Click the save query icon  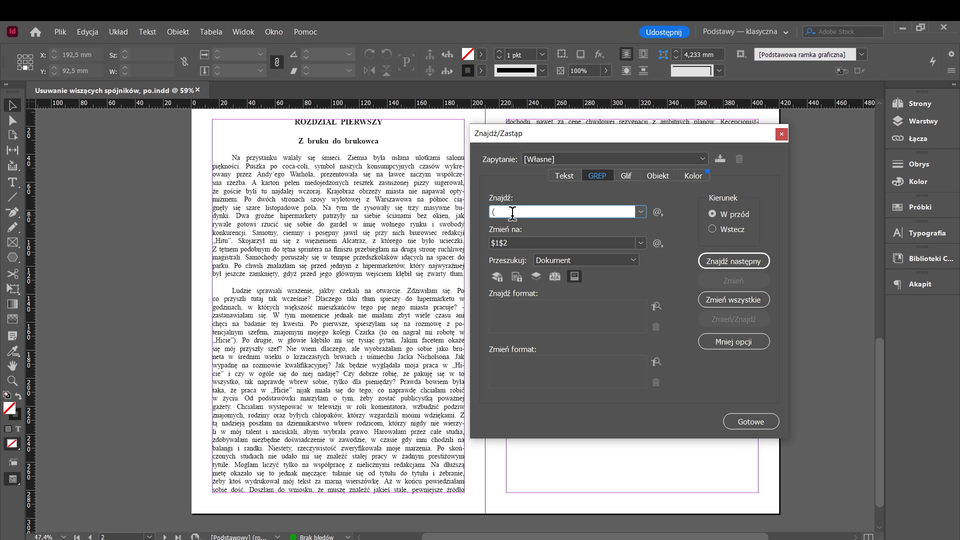[x=719, y=159]
